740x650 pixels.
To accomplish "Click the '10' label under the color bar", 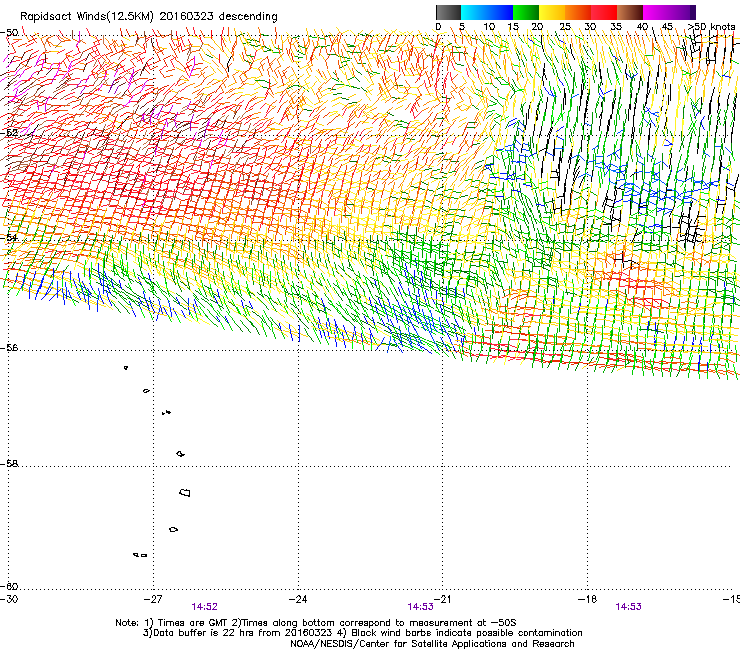I will pos(489,26).
